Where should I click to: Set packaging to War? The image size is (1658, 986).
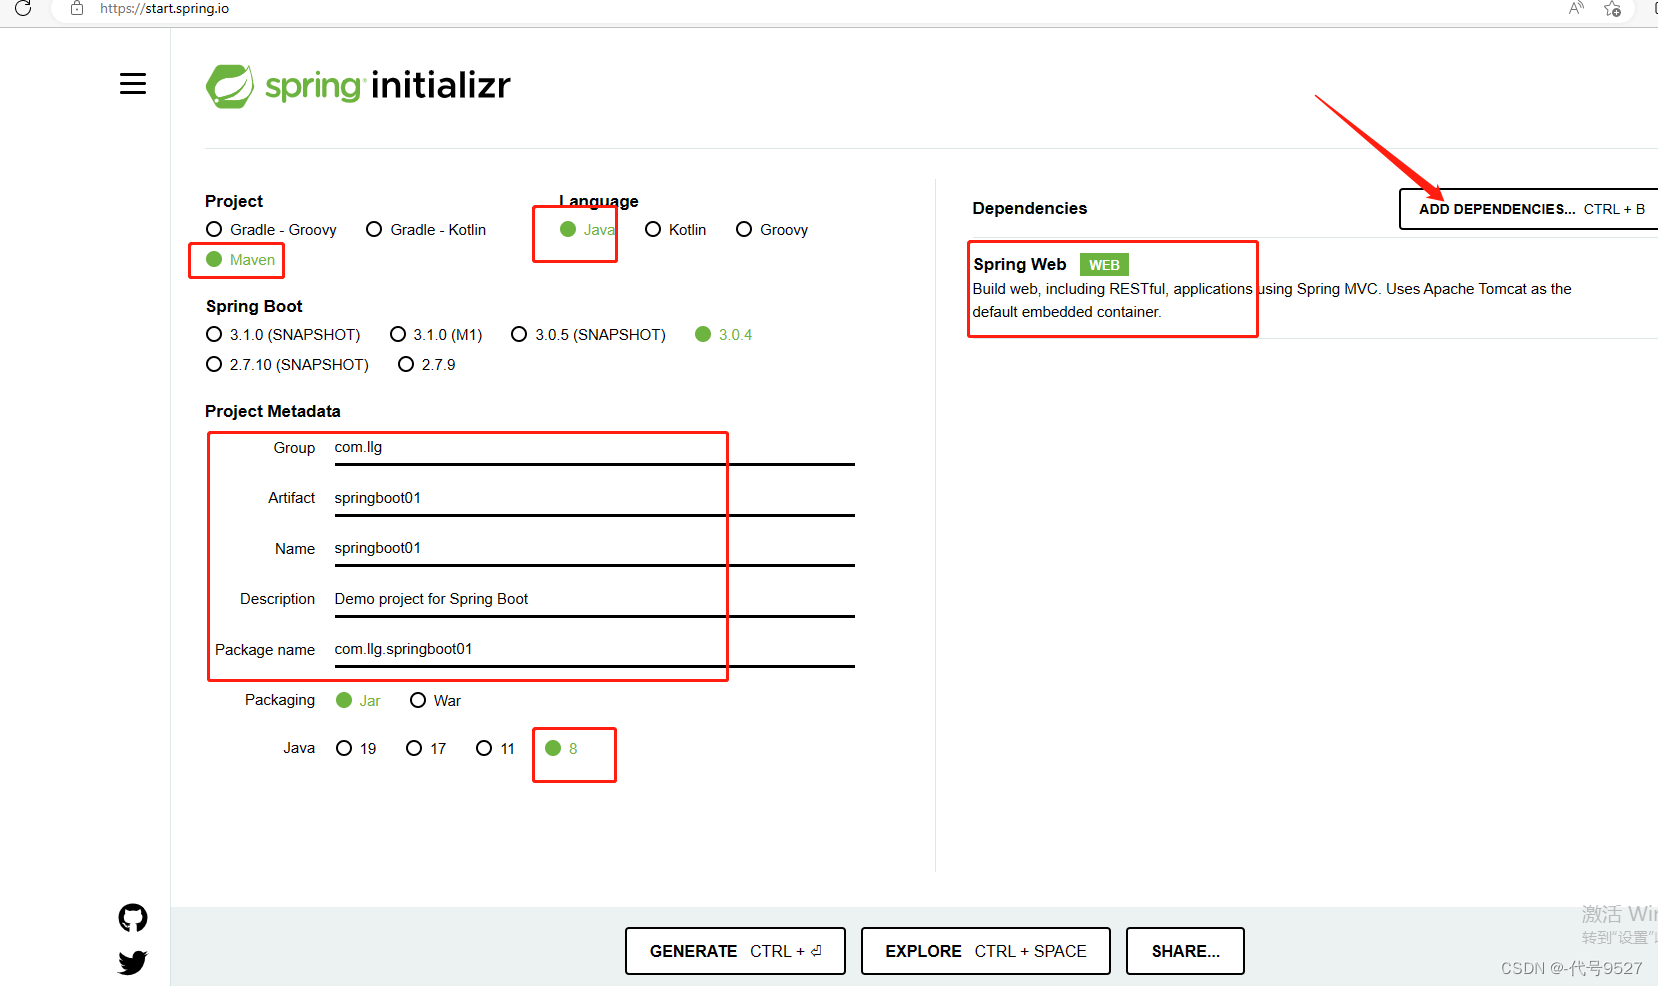pyautogui.click(x=435, y=701)
